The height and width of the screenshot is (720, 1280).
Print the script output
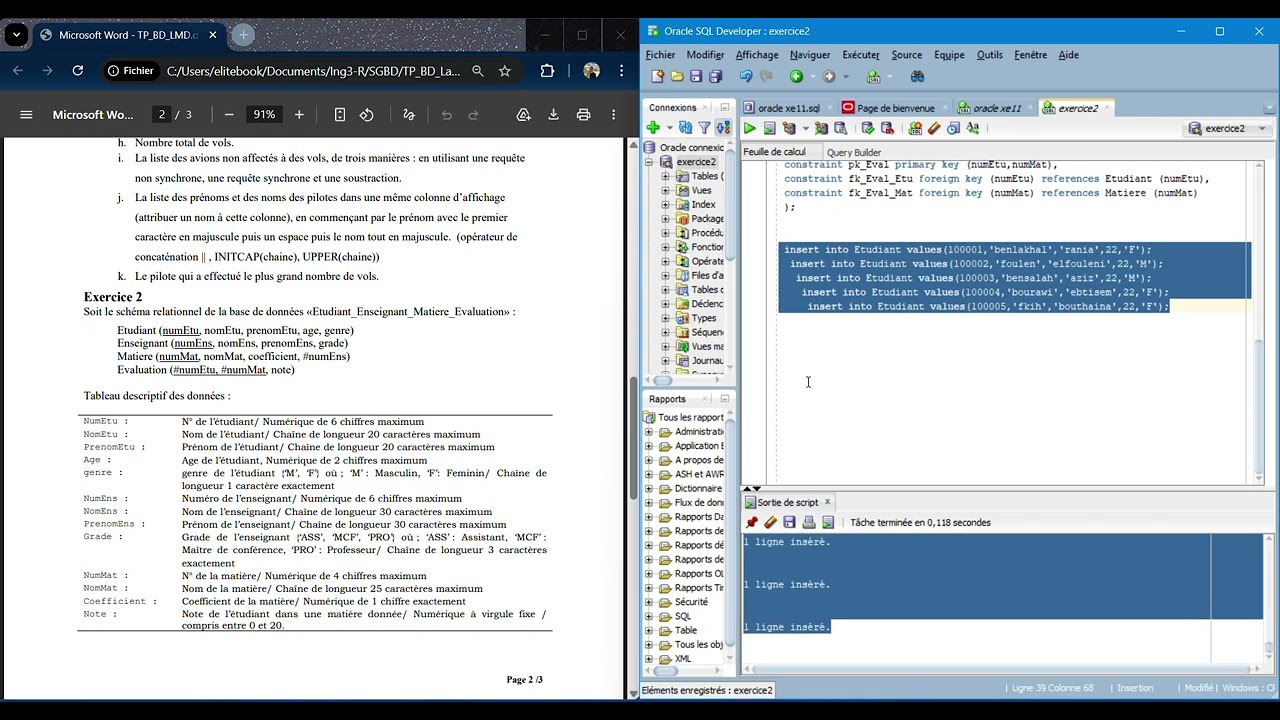809,522
